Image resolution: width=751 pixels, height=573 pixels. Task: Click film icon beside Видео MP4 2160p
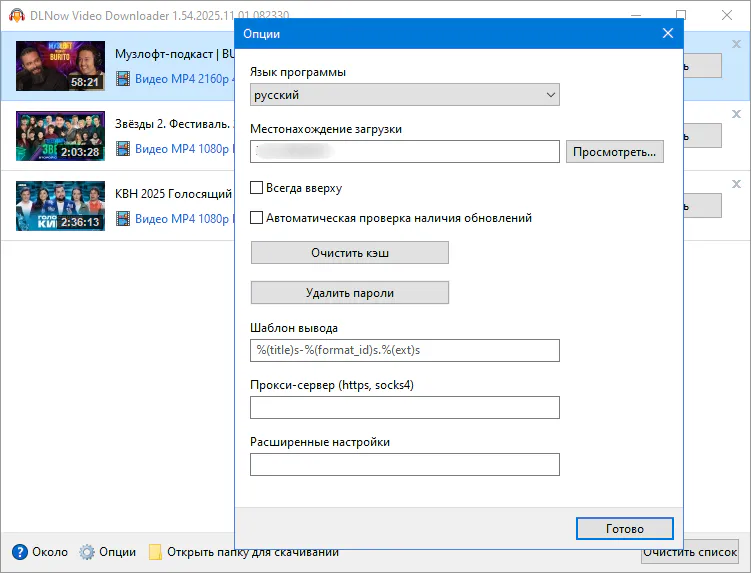(x=123, y=79)
